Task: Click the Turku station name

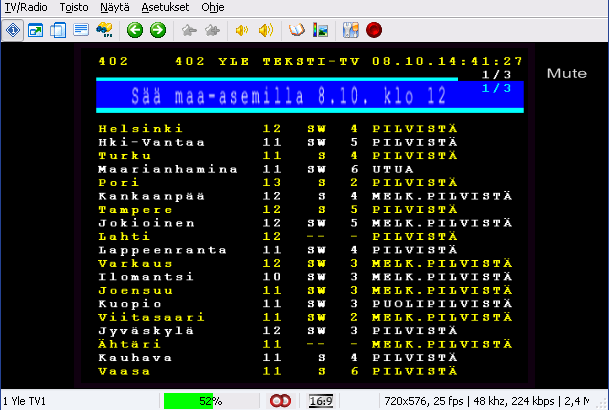Action: pos(125,156)
